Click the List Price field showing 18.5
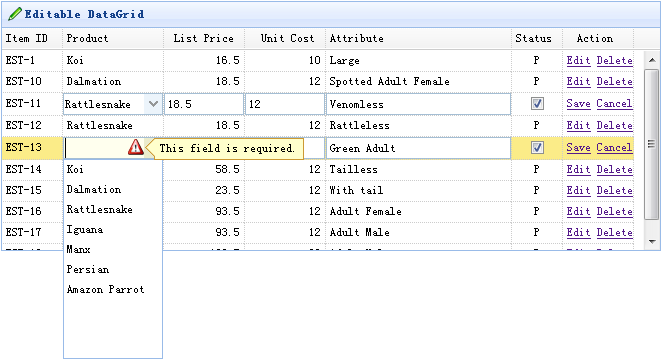Screen dimensions: 663x363 204,104
